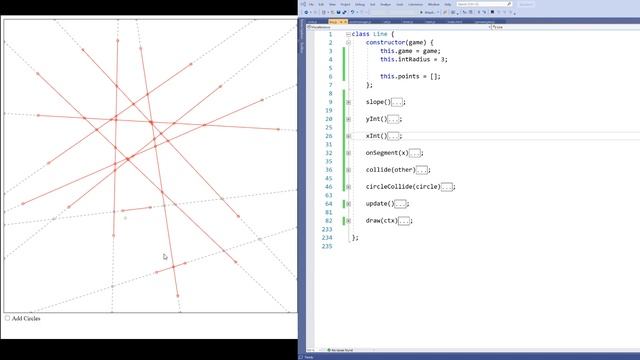Expand the onSegment(x) method

(348, 153)
